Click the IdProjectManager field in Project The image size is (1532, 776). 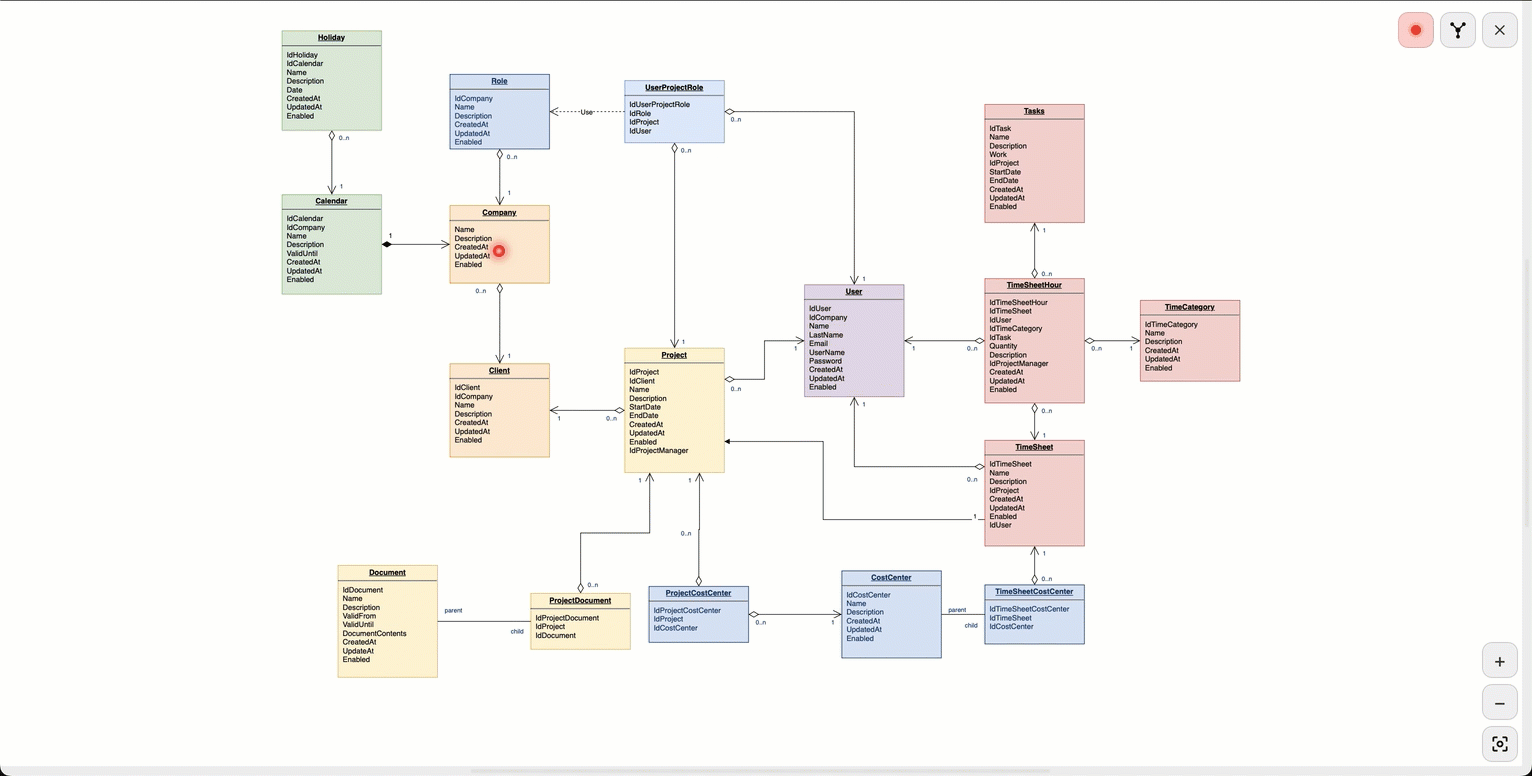[x=658, y=451]
